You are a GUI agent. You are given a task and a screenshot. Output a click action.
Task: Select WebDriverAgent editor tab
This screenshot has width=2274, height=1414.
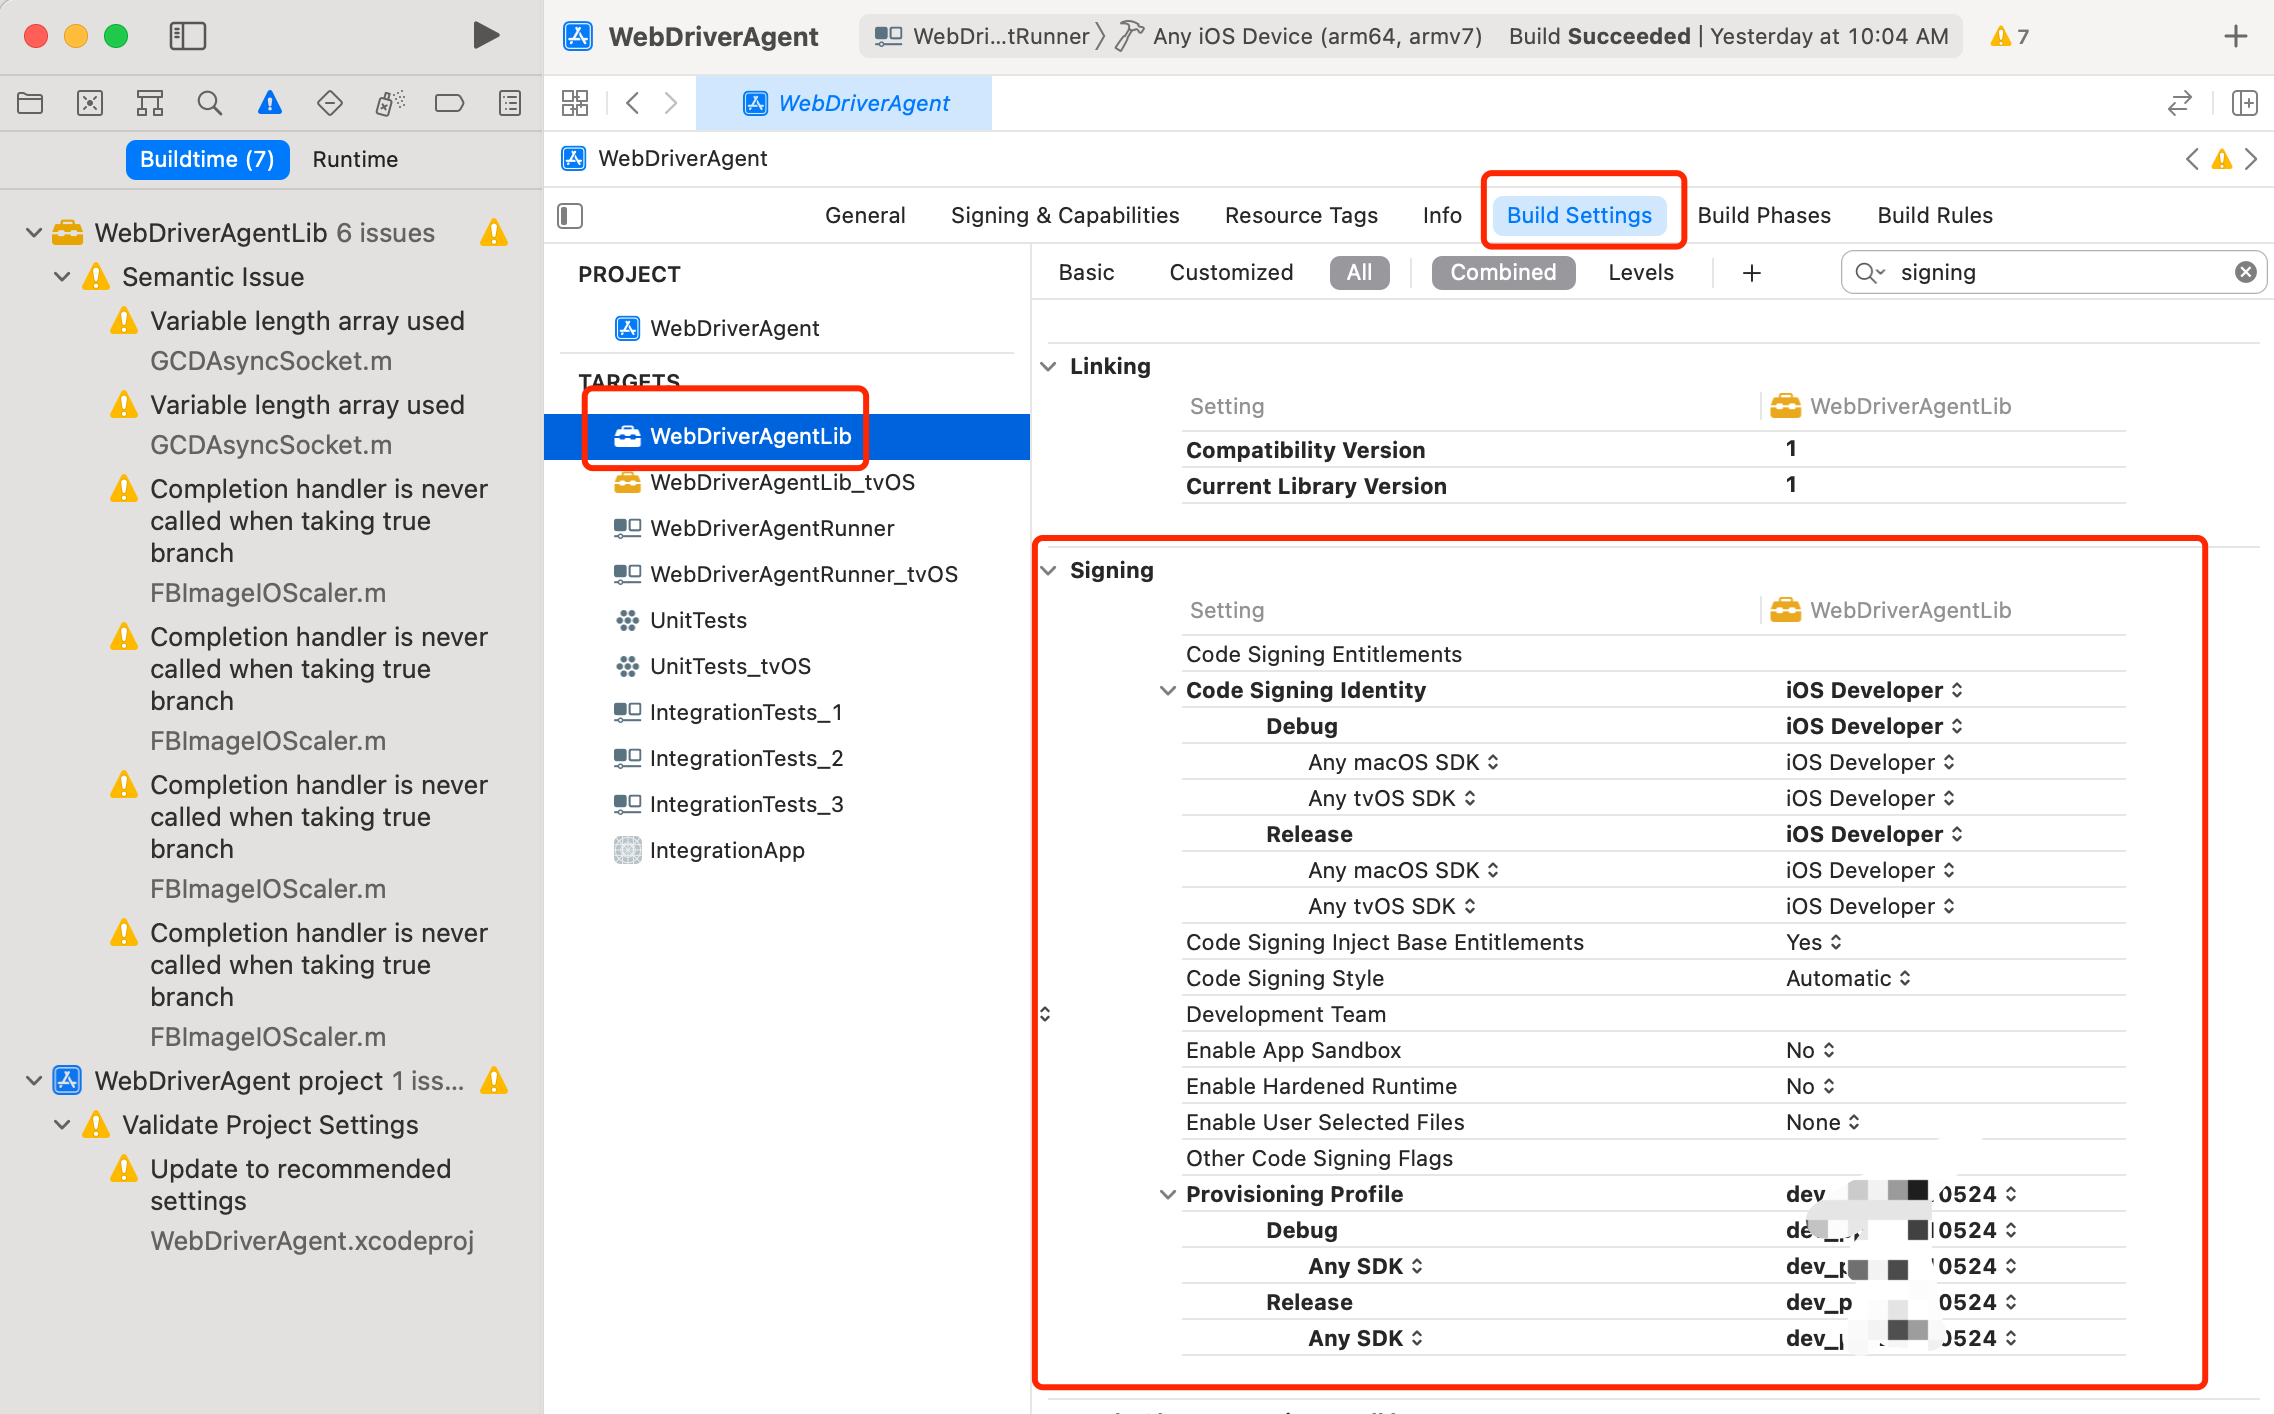point(845,103)
